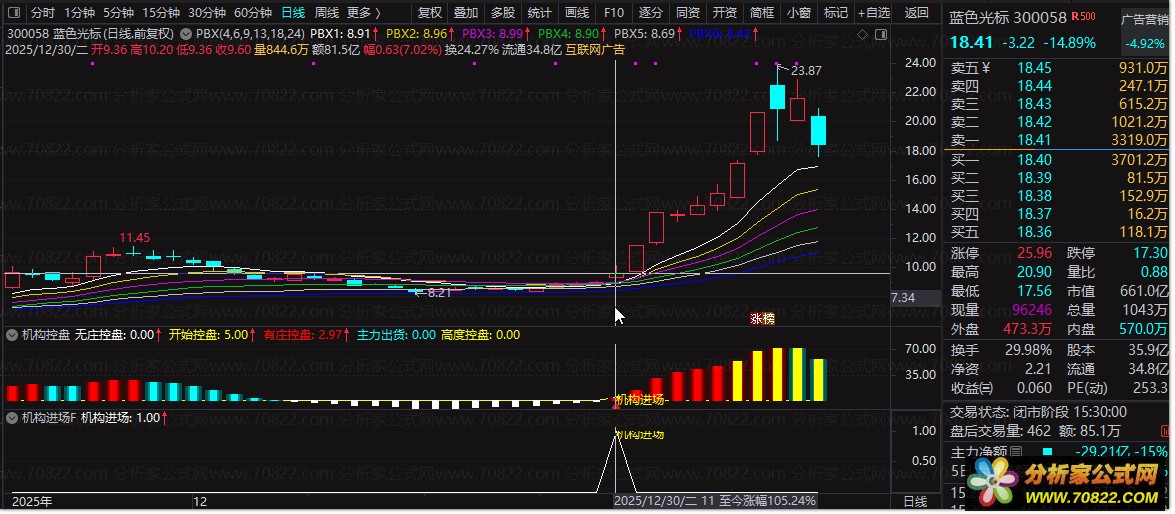This screenshot has width=1175, height=514.
Task: Click the 主力净额 settings icon
Action: pyautogui.click(x=1016, y=451)
